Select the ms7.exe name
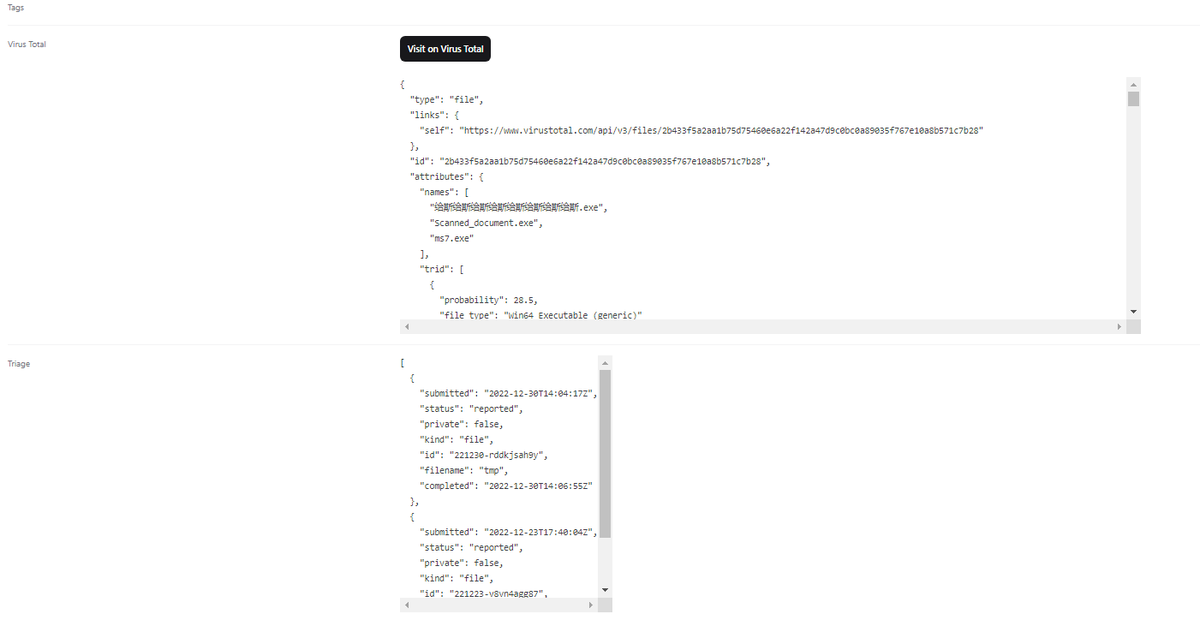This screenshot has height=620, width=1200. tap(452, 238)
